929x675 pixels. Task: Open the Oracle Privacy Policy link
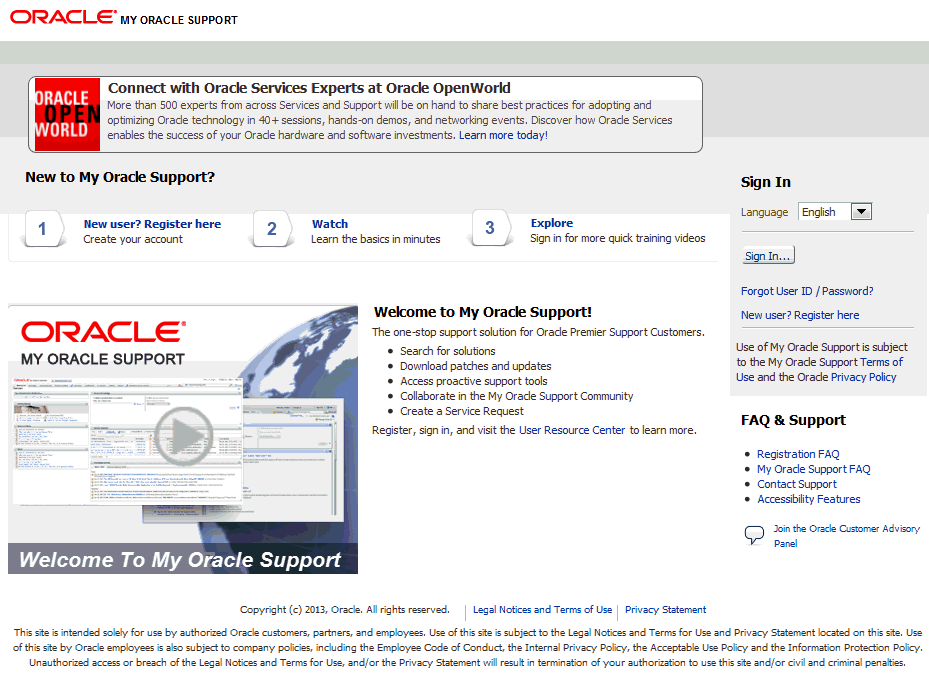point(863,377)
